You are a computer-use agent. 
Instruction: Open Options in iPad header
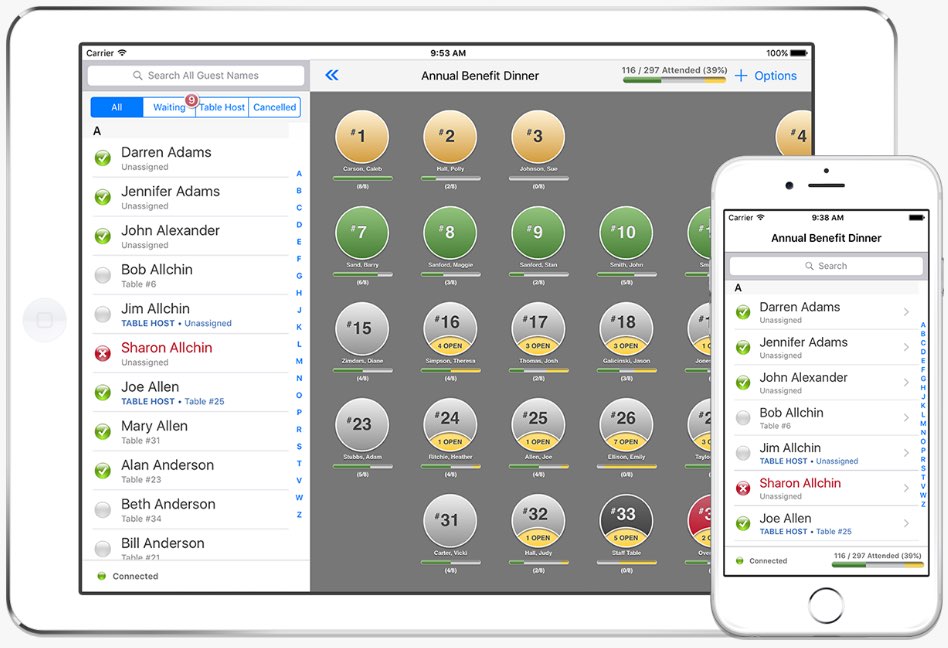[775, 76]
